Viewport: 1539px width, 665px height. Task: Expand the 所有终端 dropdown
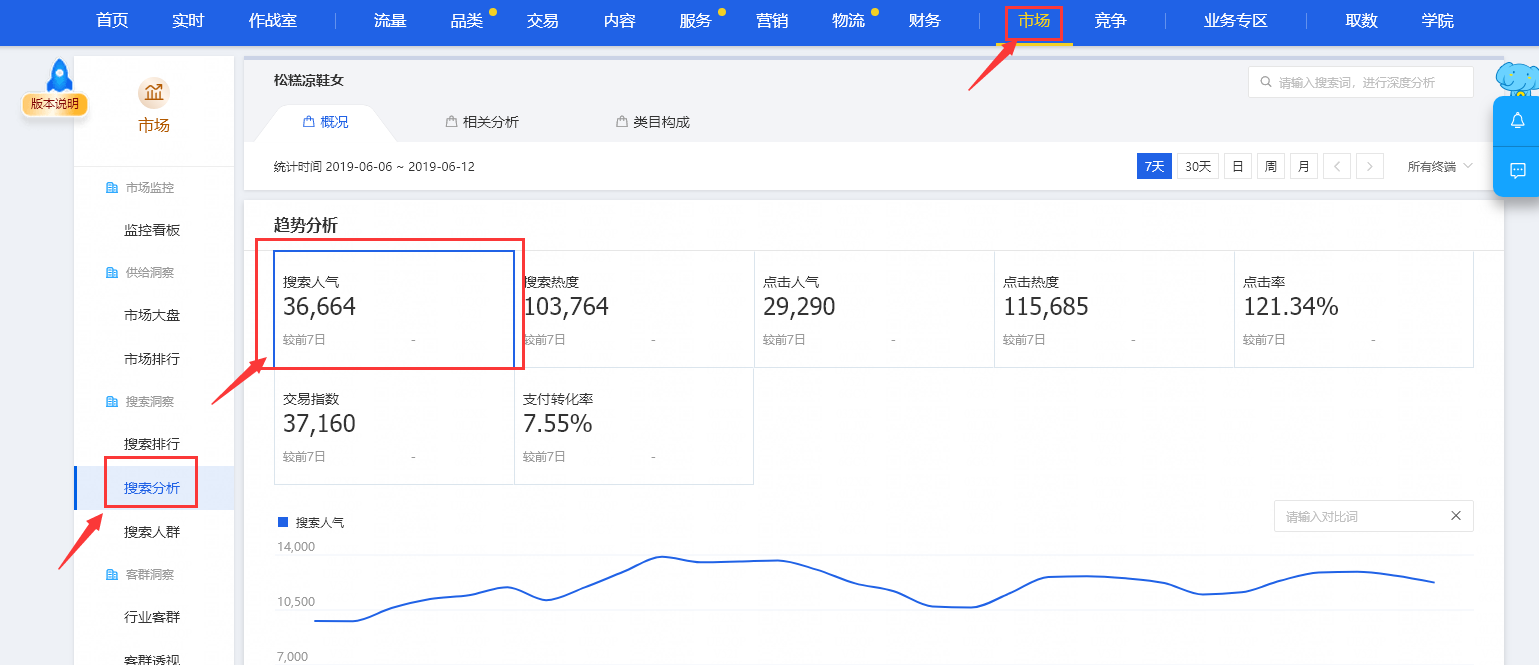(x=1440, y=166)
